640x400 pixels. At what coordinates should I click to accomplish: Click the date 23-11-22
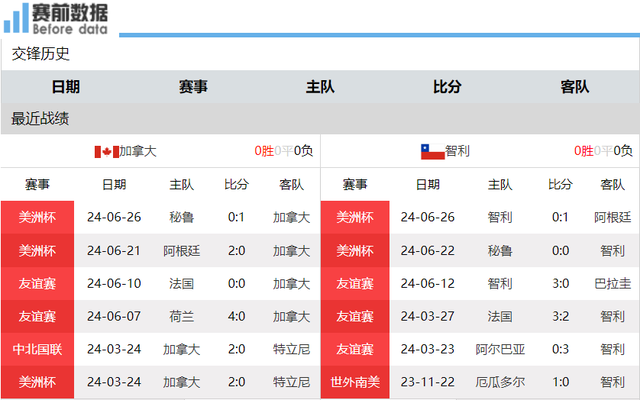pos(427,382)
